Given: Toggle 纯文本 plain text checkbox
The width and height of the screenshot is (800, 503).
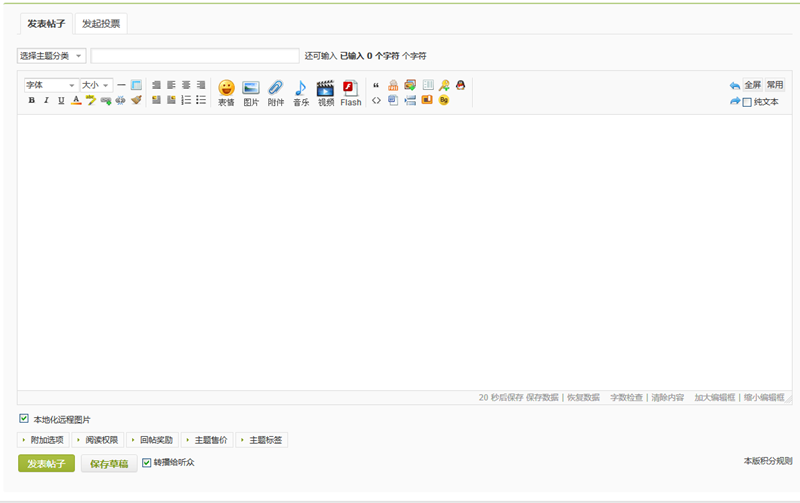Looking at the screenshot, I should coord(747,102).
